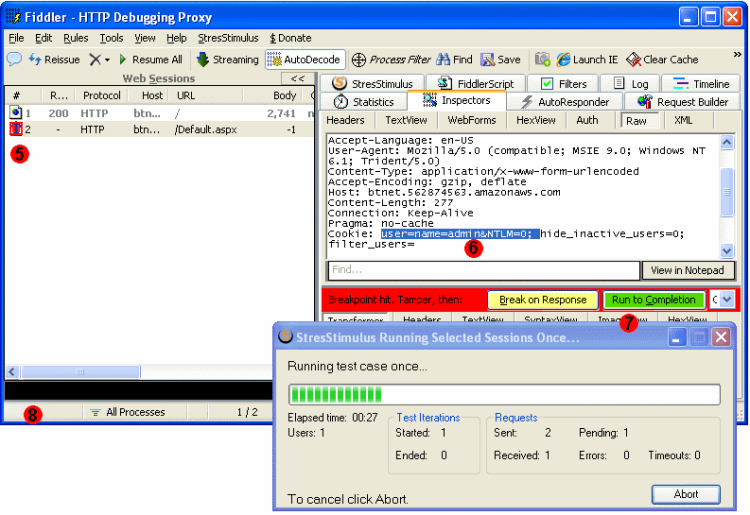Open the Remove dropdown arrow
750x515 pixels.
coord(107,60)
